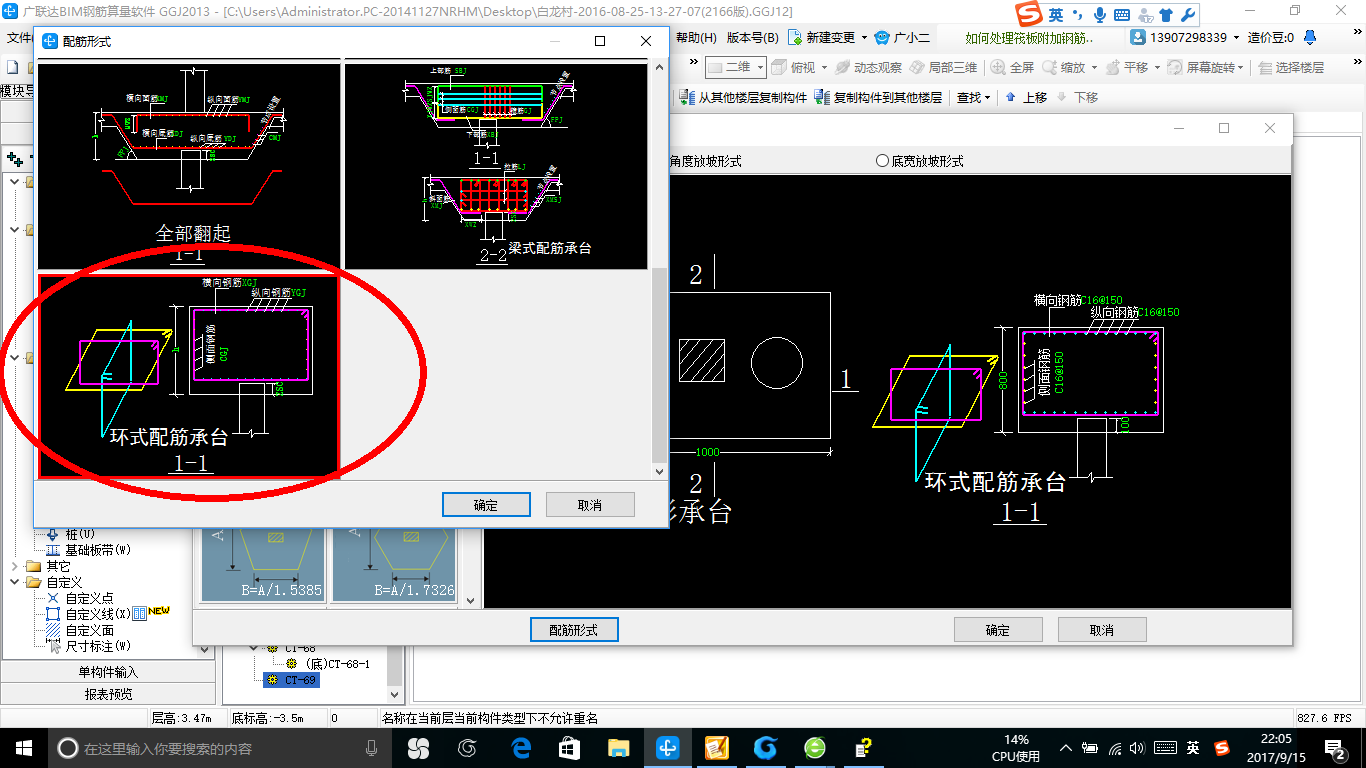Click the 配筋形式 dialog vertical scrollbar
The width and height of the screenshot is (1366, 768).
coord(658,270)
